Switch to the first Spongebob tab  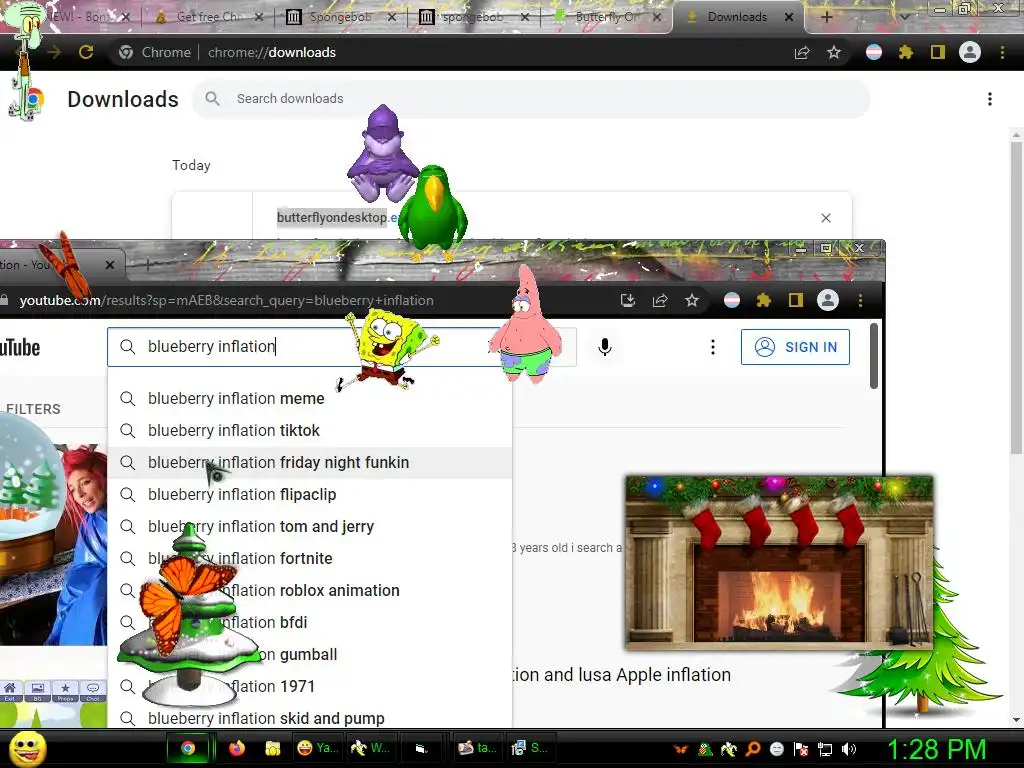coord(341,17)
